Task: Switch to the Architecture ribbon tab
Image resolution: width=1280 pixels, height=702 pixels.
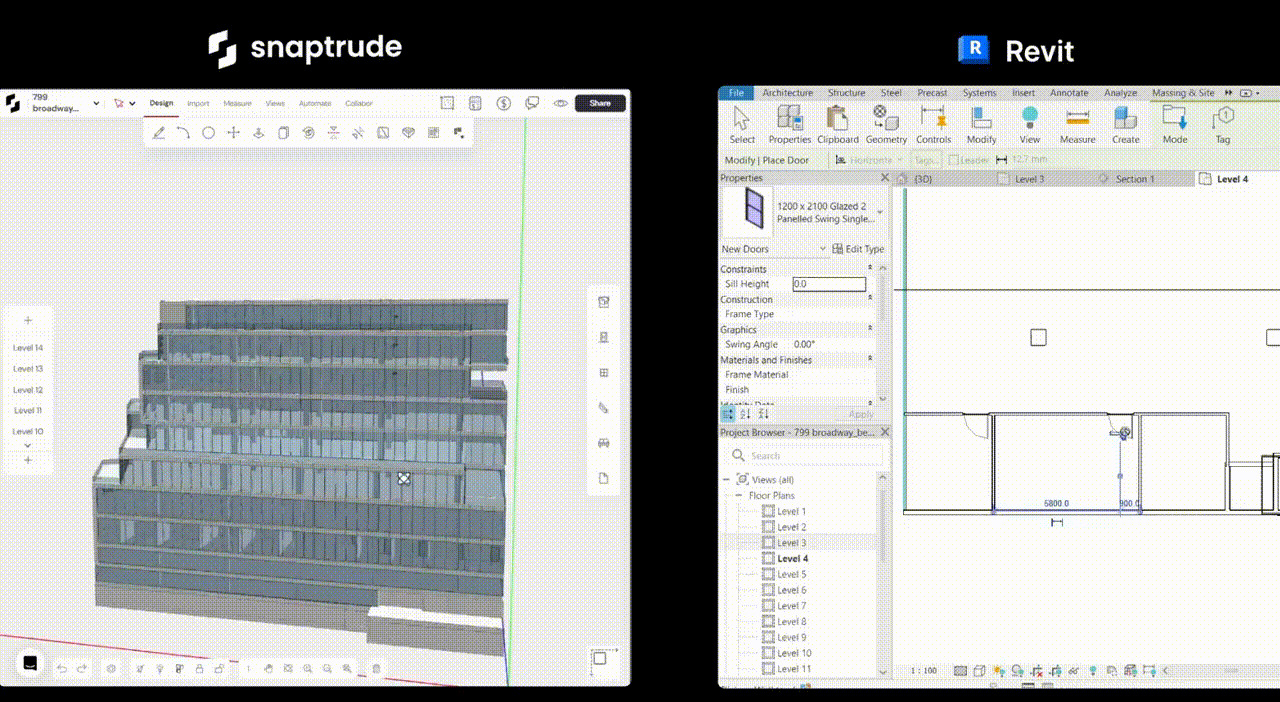Action: click(787, 93)
